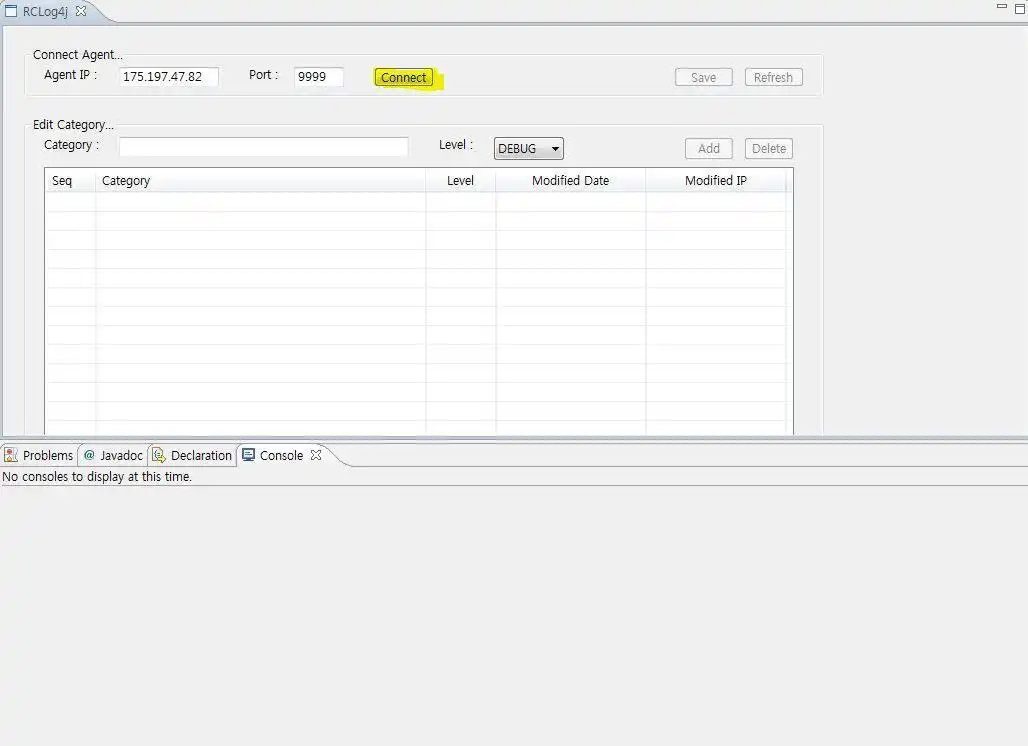This screenshot has width=1028, height=746.
Task: Open the Level DEBUG dropdown
Action: pyautogui.click(x=528, y=148)
